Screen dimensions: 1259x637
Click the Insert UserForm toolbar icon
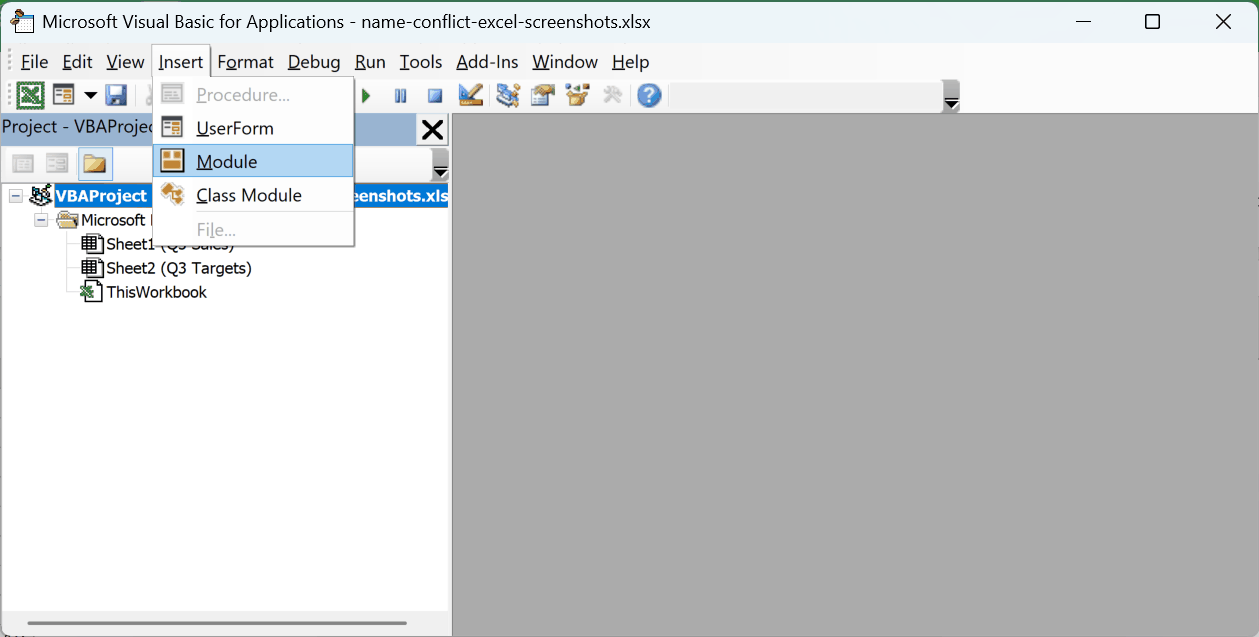coord(64,95)
